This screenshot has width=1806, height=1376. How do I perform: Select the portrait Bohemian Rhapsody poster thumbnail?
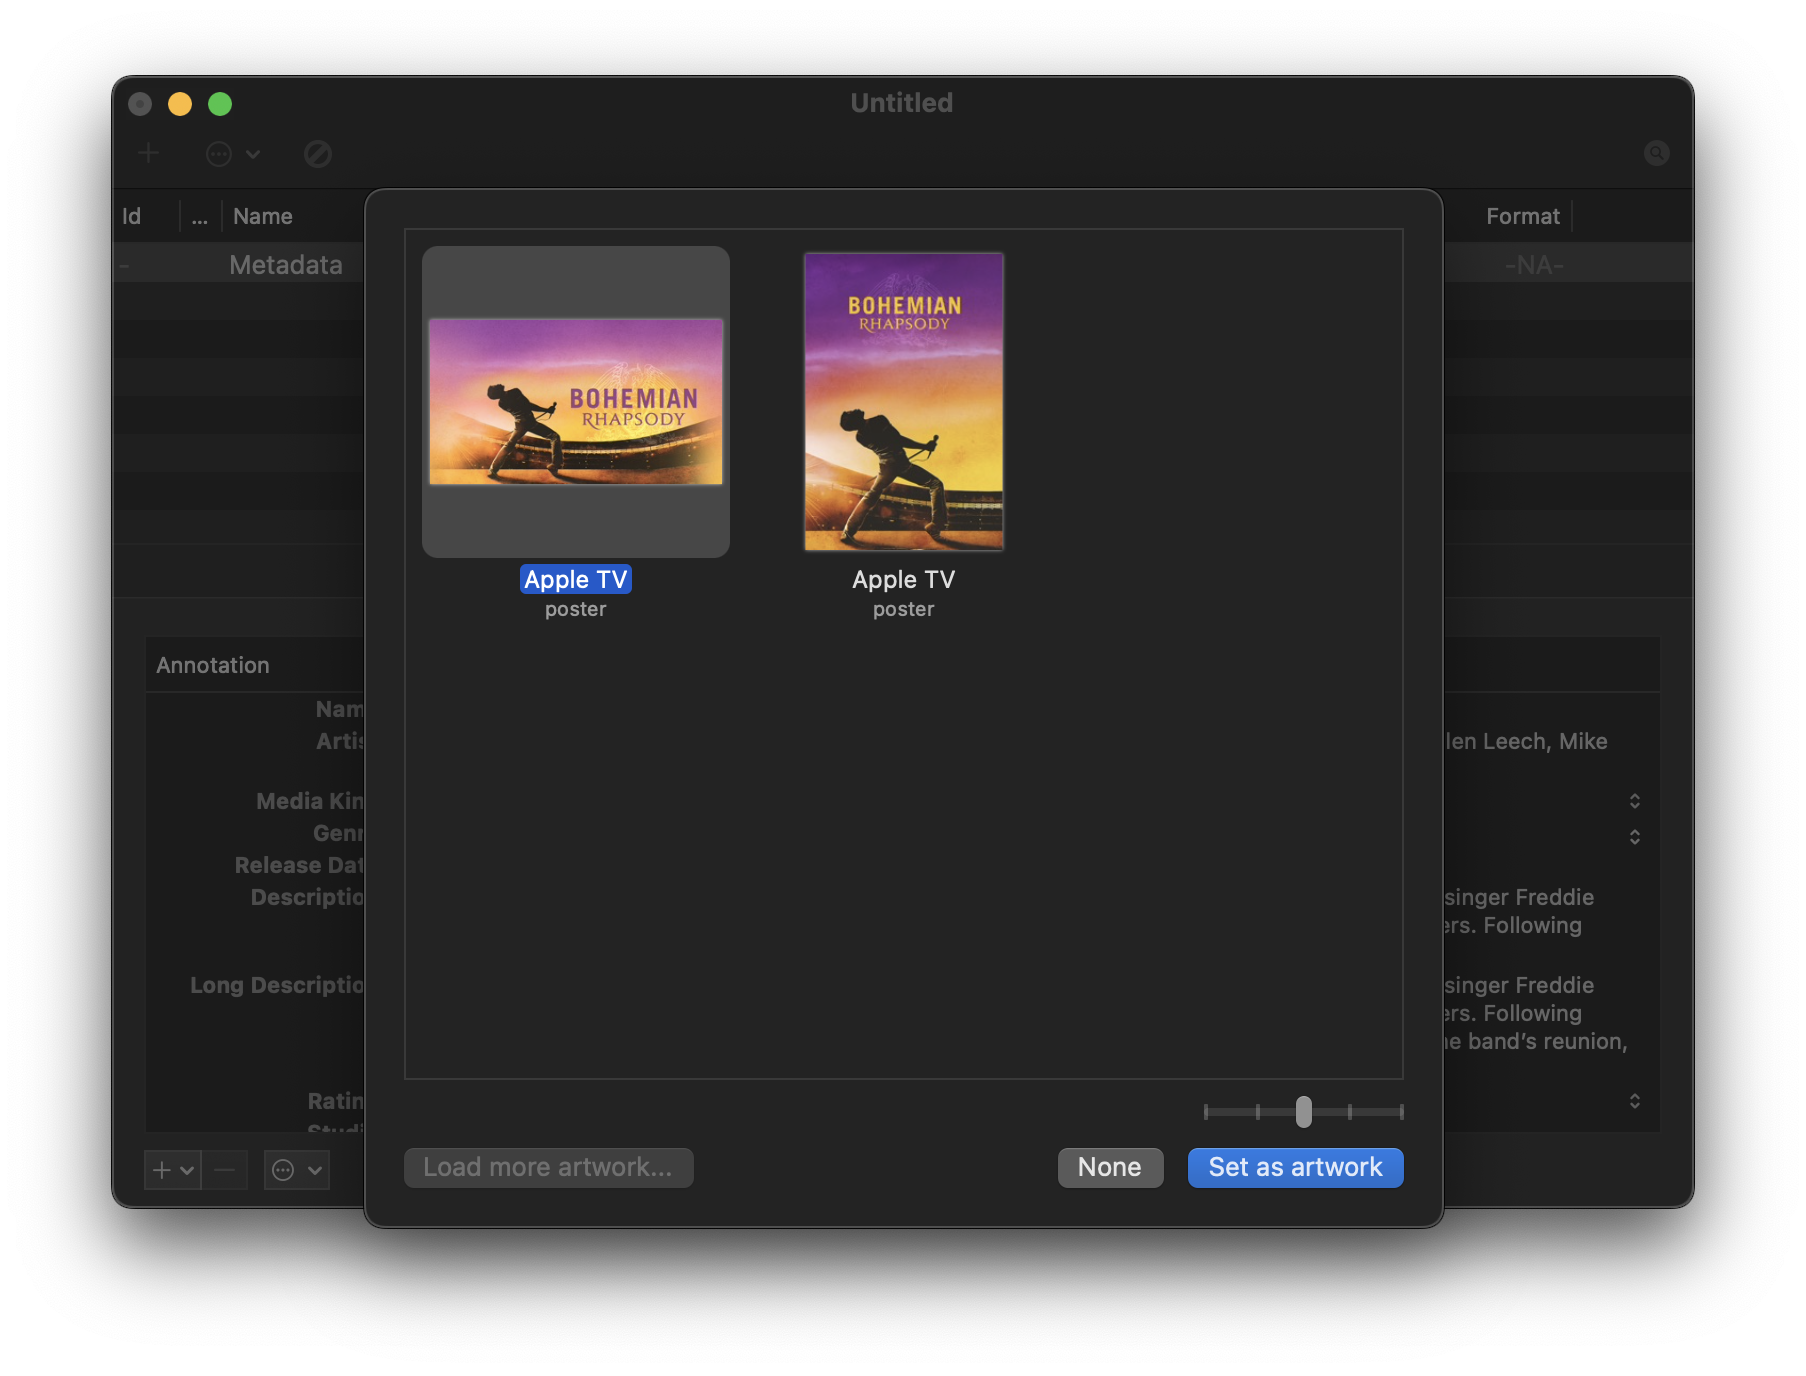(904, 401)
